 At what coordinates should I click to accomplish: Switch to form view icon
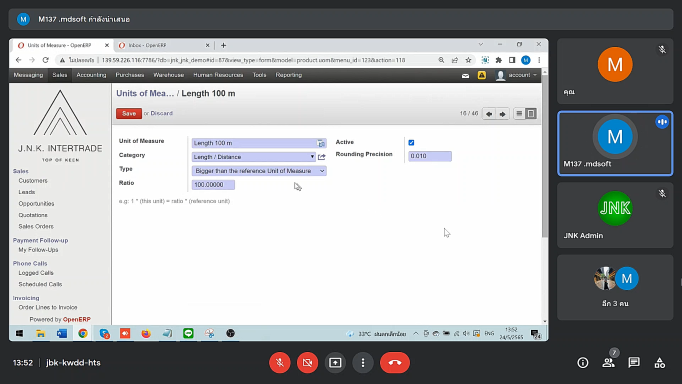point(531,114)
